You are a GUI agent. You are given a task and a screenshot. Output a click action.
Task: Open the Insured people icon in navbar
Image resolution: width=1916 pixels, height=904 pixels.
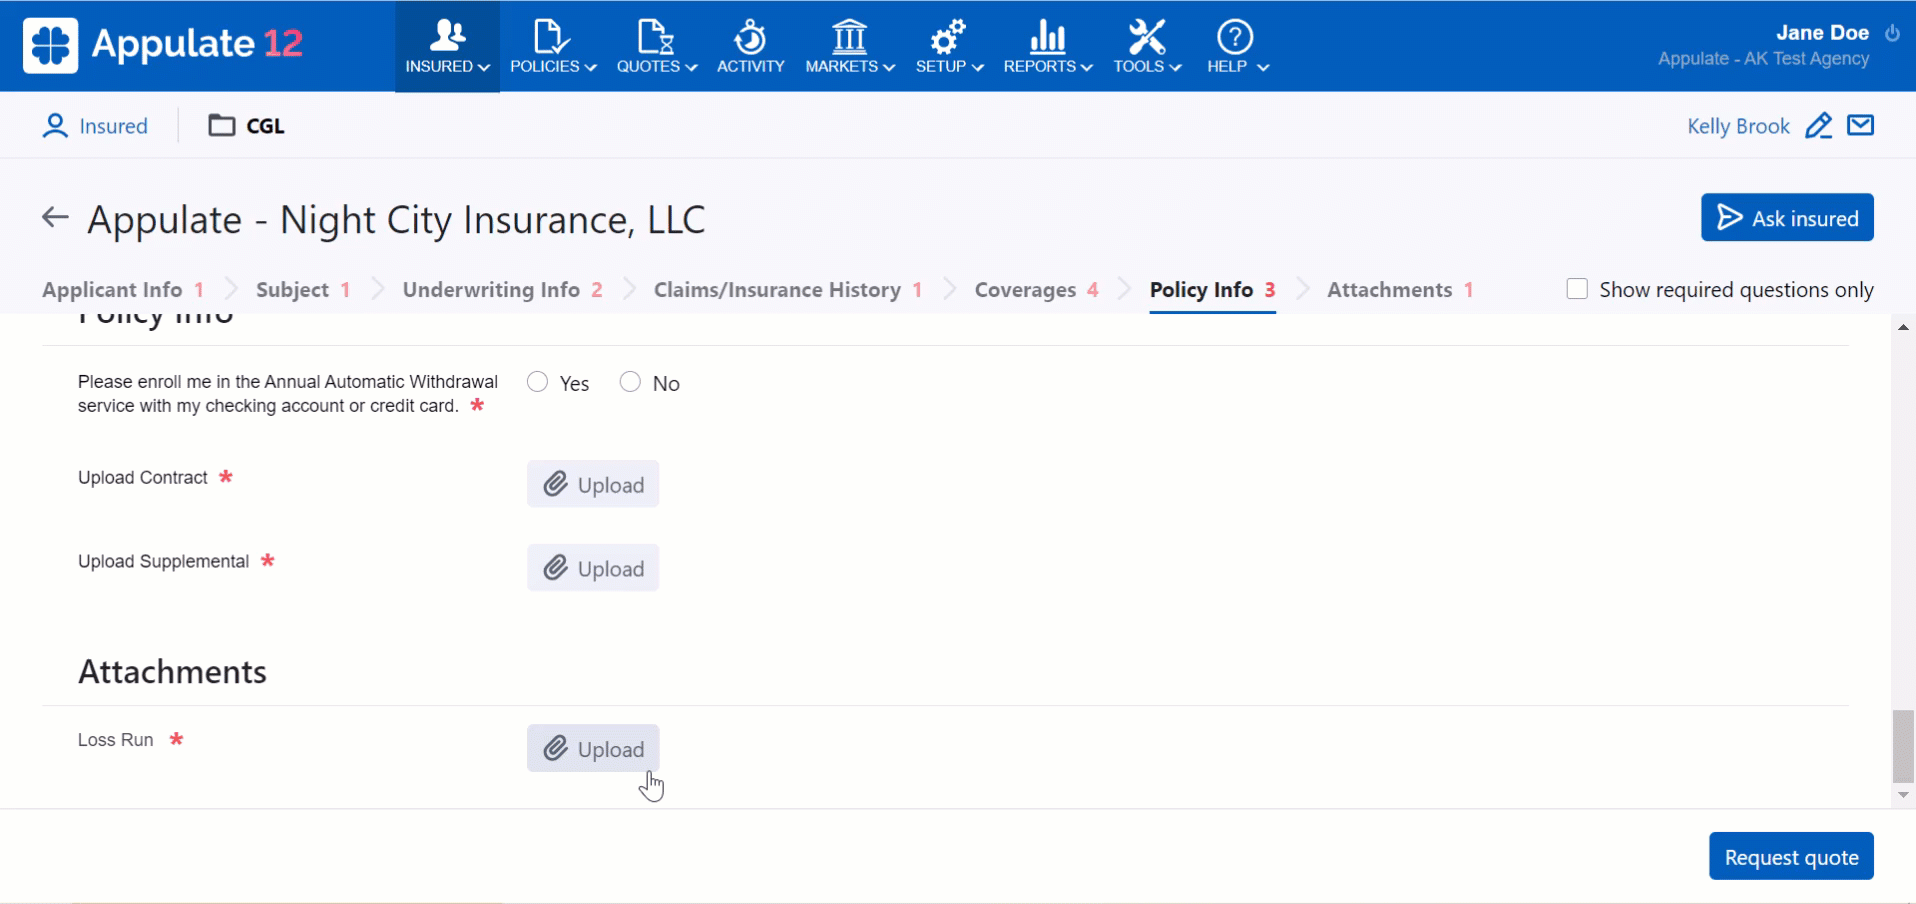pos(447,36)
